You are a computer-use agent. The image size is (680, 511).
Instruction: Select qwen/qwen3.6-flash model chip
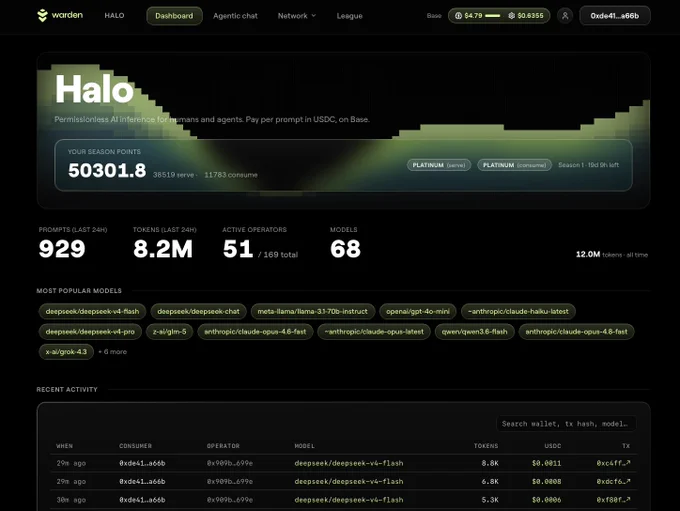tap(474, 332)
